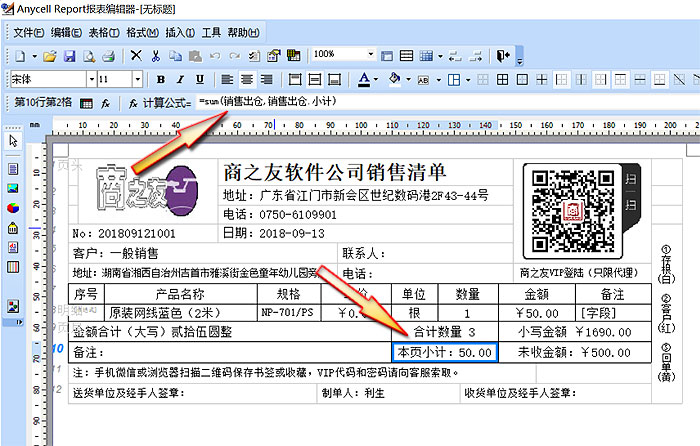The height and width of the screenshot is (446, 700).
Task: Click the fx function icon beside cell name
Action: coord(106,104)
